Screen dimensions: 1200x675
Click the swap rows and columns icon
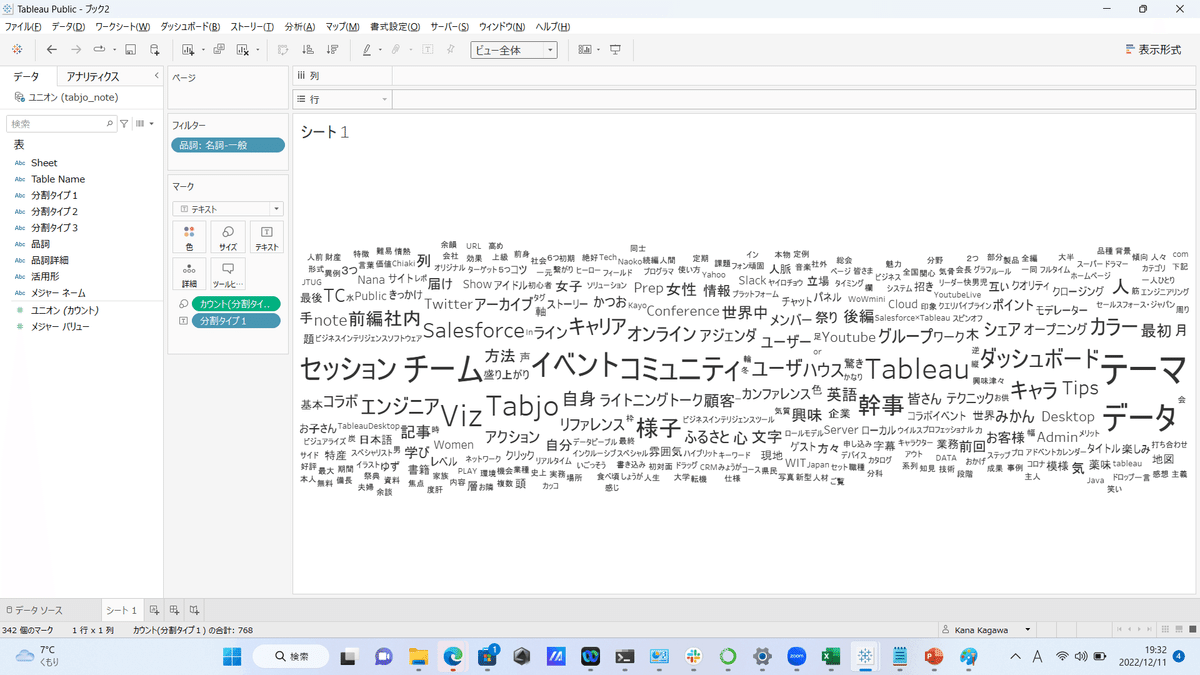[283, 50]
